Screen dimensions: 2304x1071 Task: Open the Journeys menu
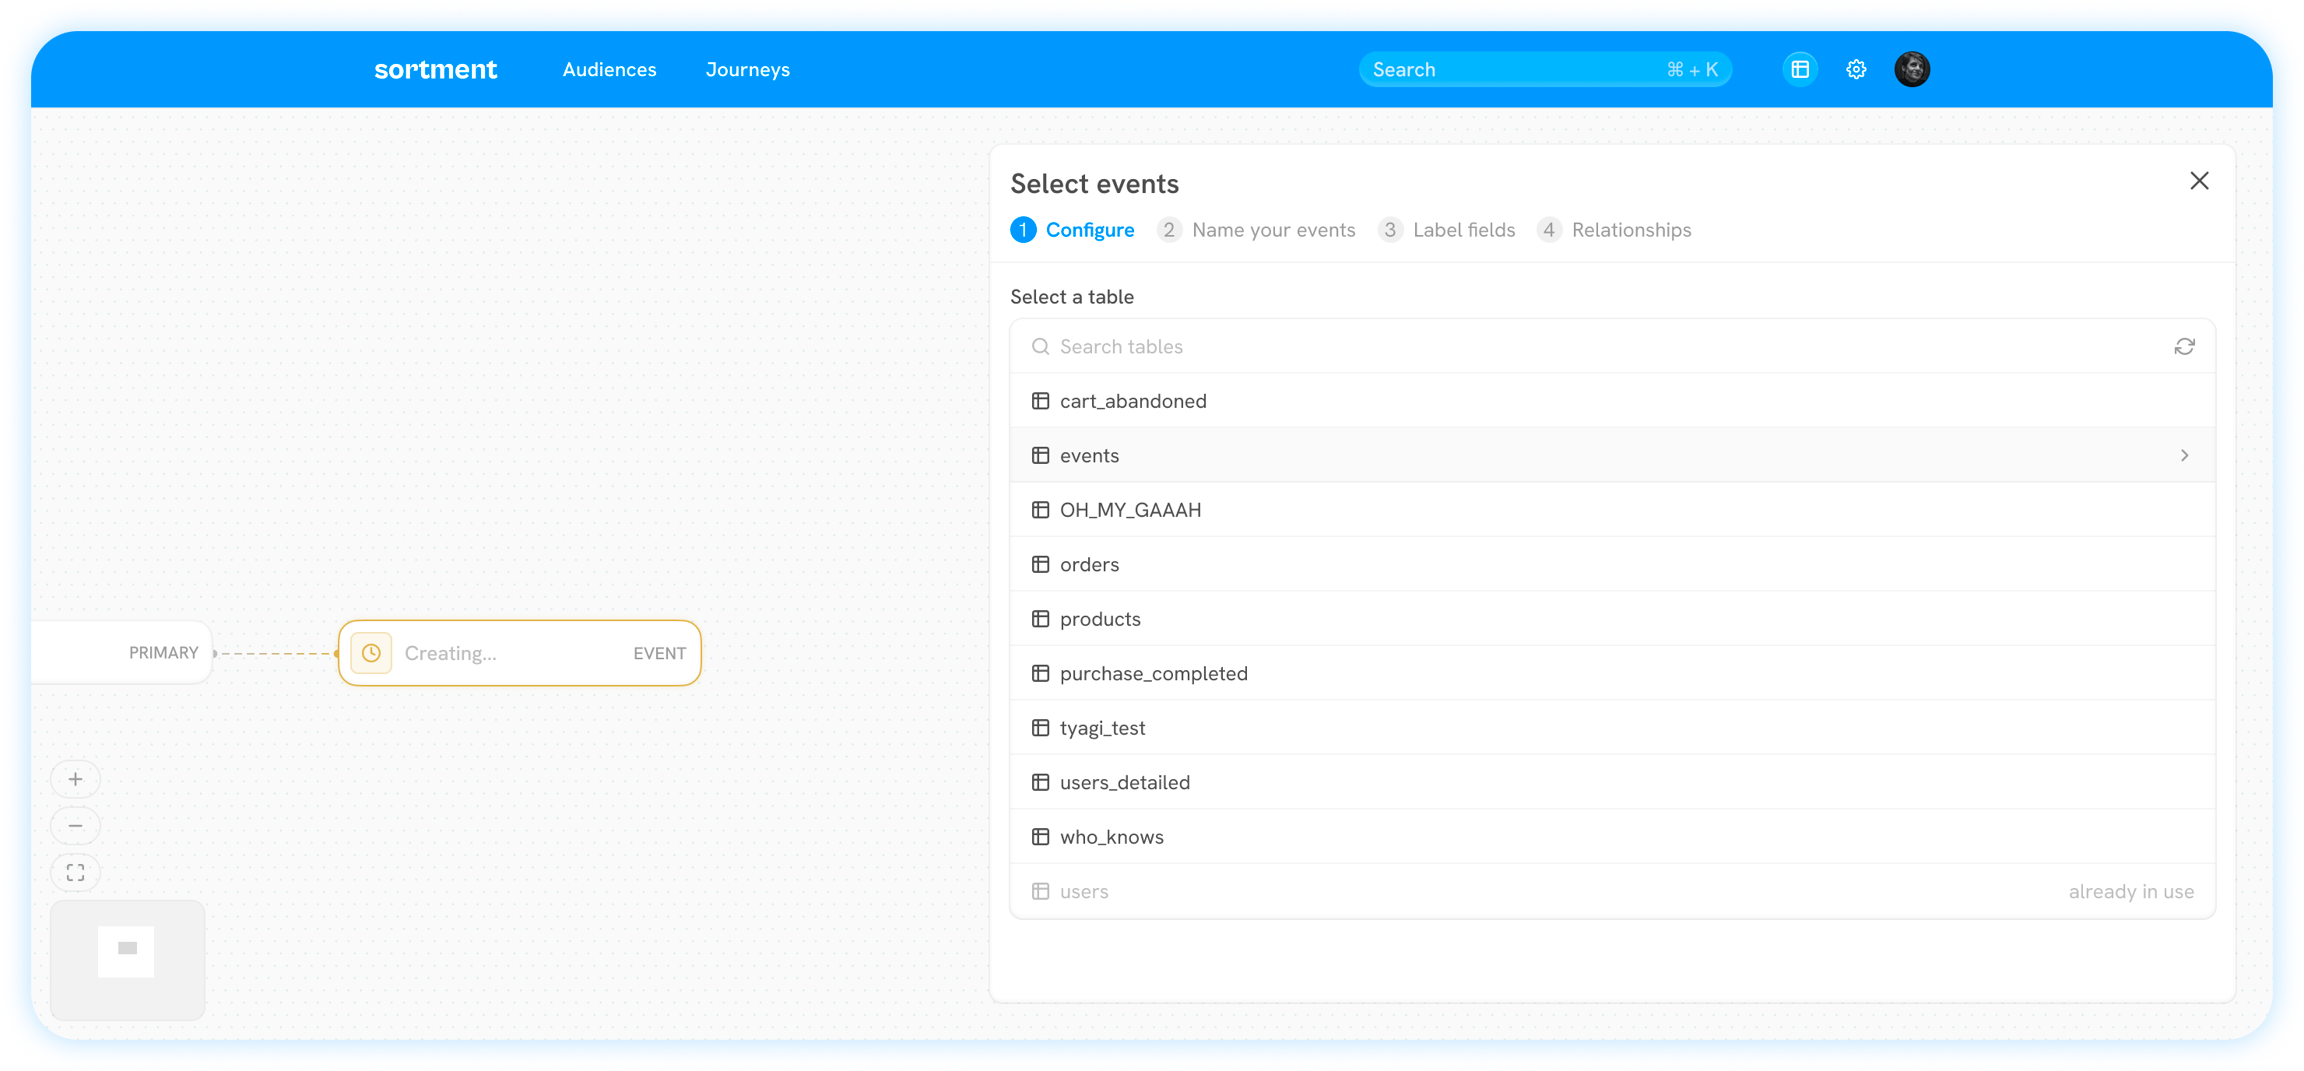coord(747,69)
